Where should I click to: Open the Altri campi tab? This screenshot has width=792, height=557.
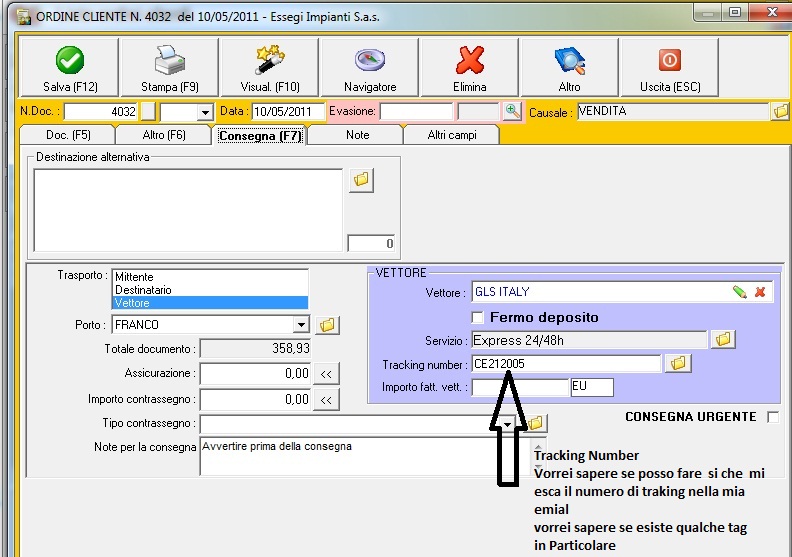[x=452, y=135]
